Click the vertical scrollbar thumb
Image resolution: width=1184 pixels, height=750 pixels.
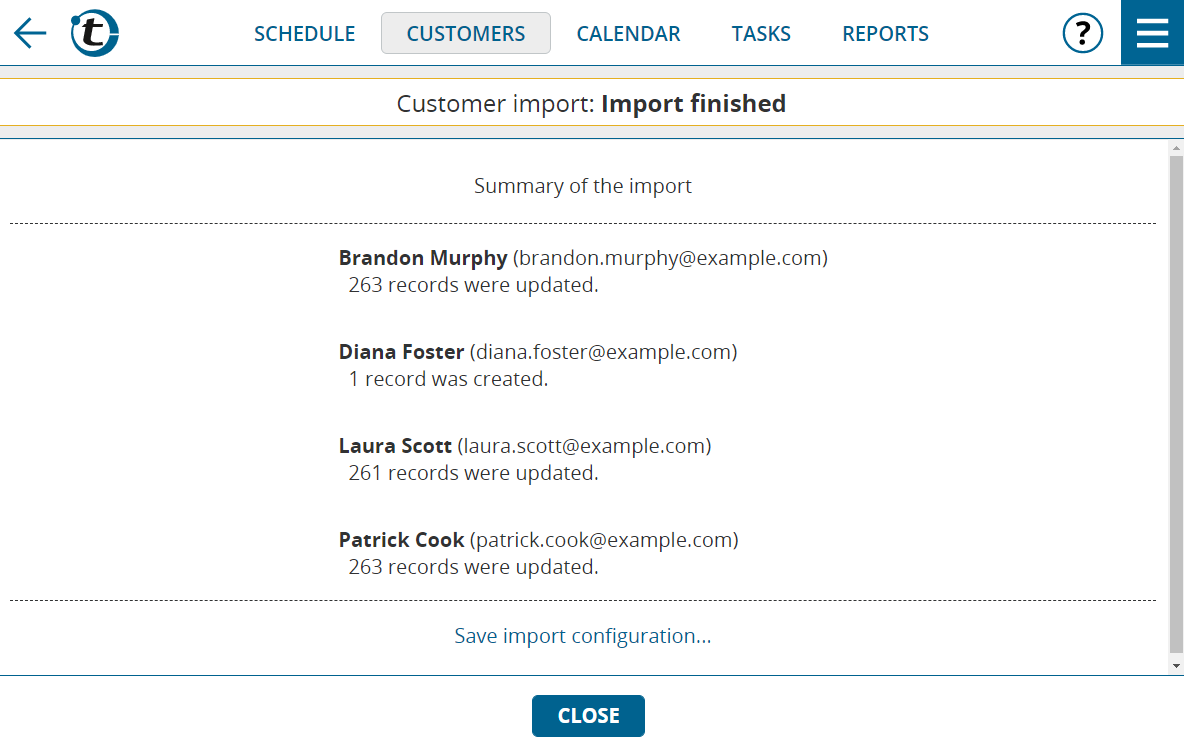point(1176,403)
